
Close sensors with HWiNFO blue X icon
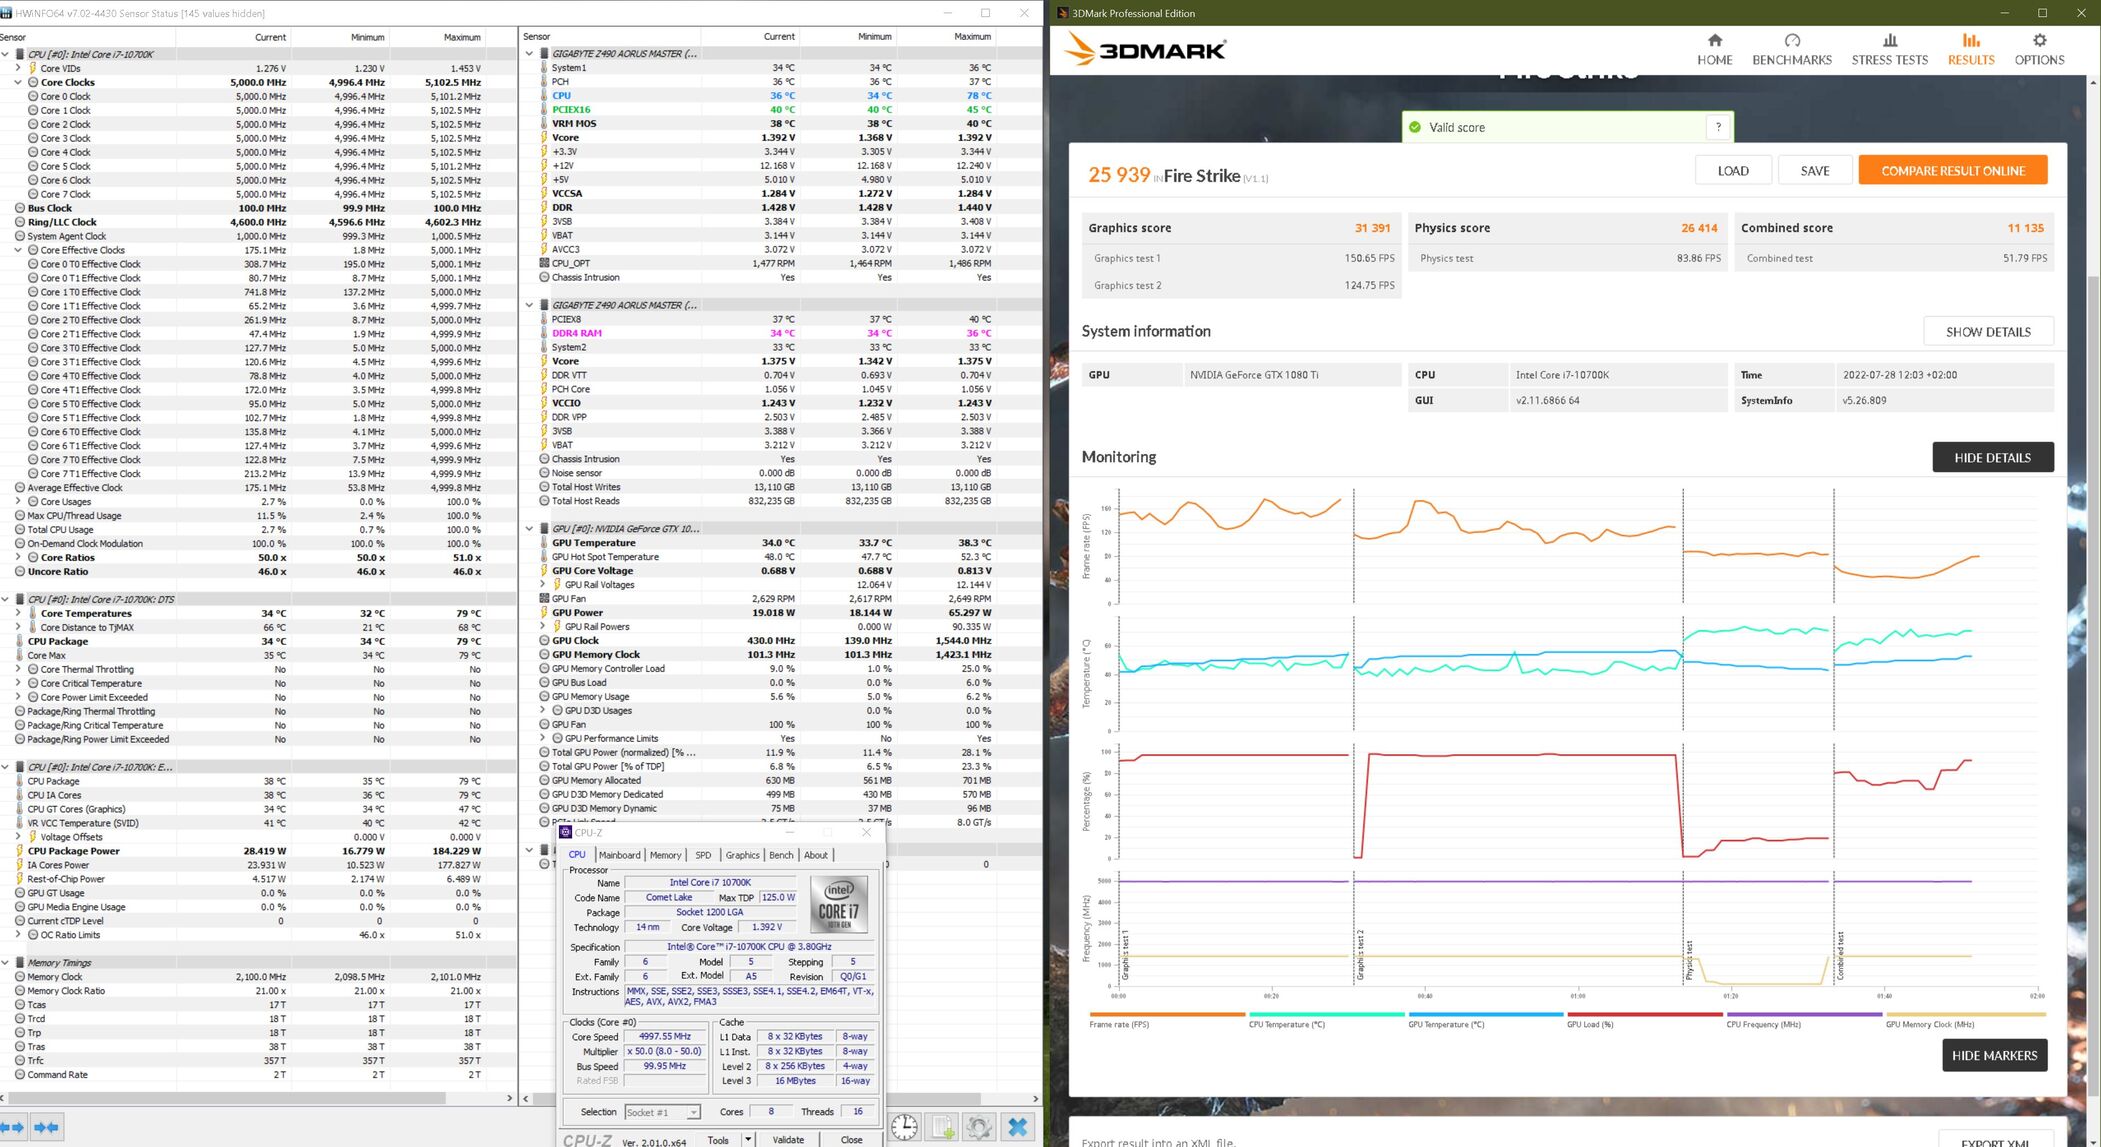pos(1017,1127)
